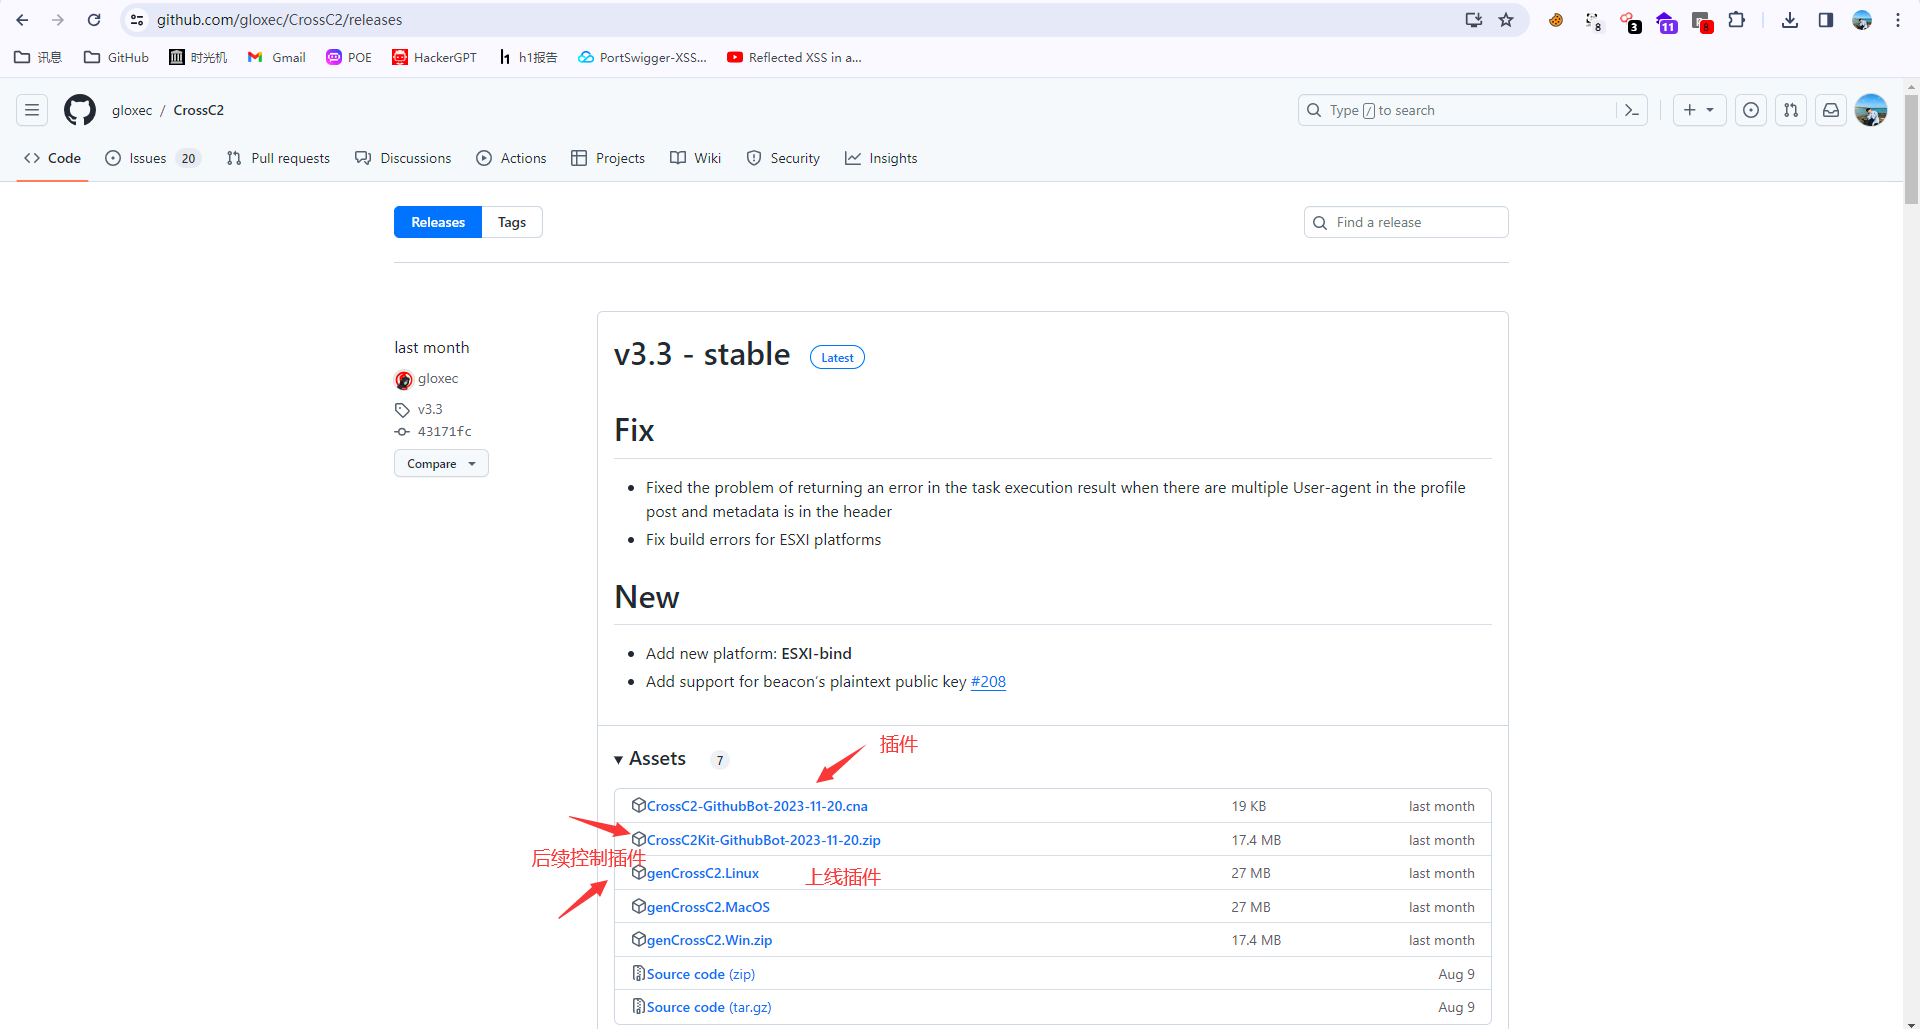Open the pull requests icon in header
This screenshot has height=1029, width=1920.
(x=1791, y=110)
